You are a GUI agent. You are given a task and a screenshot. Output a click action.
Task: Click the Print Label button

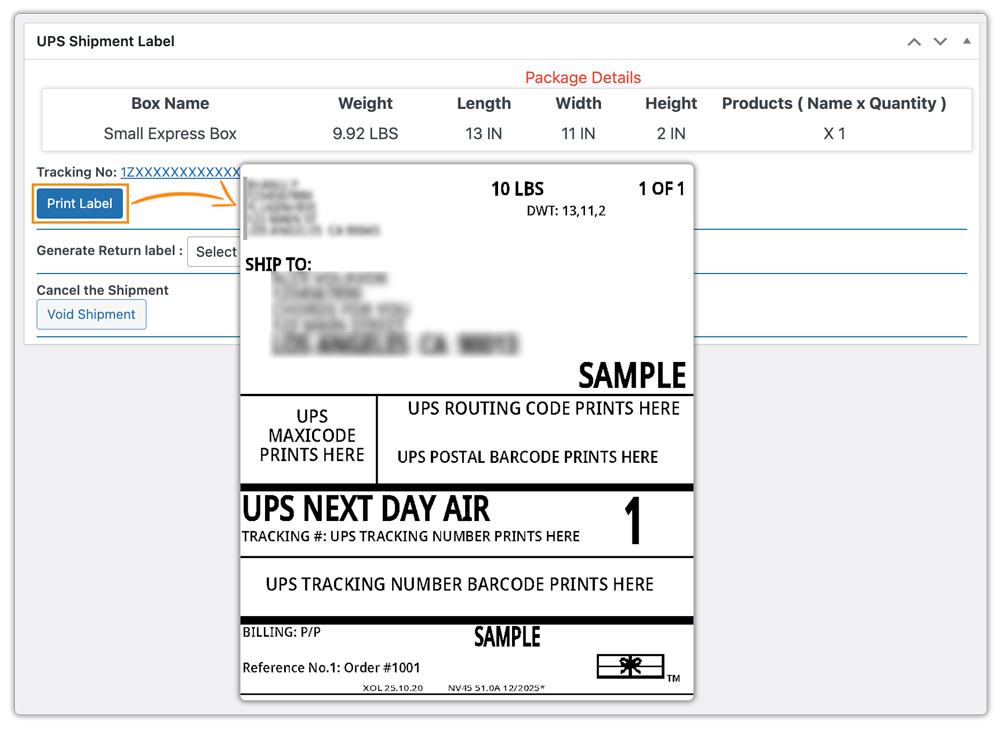click(79, 203)
